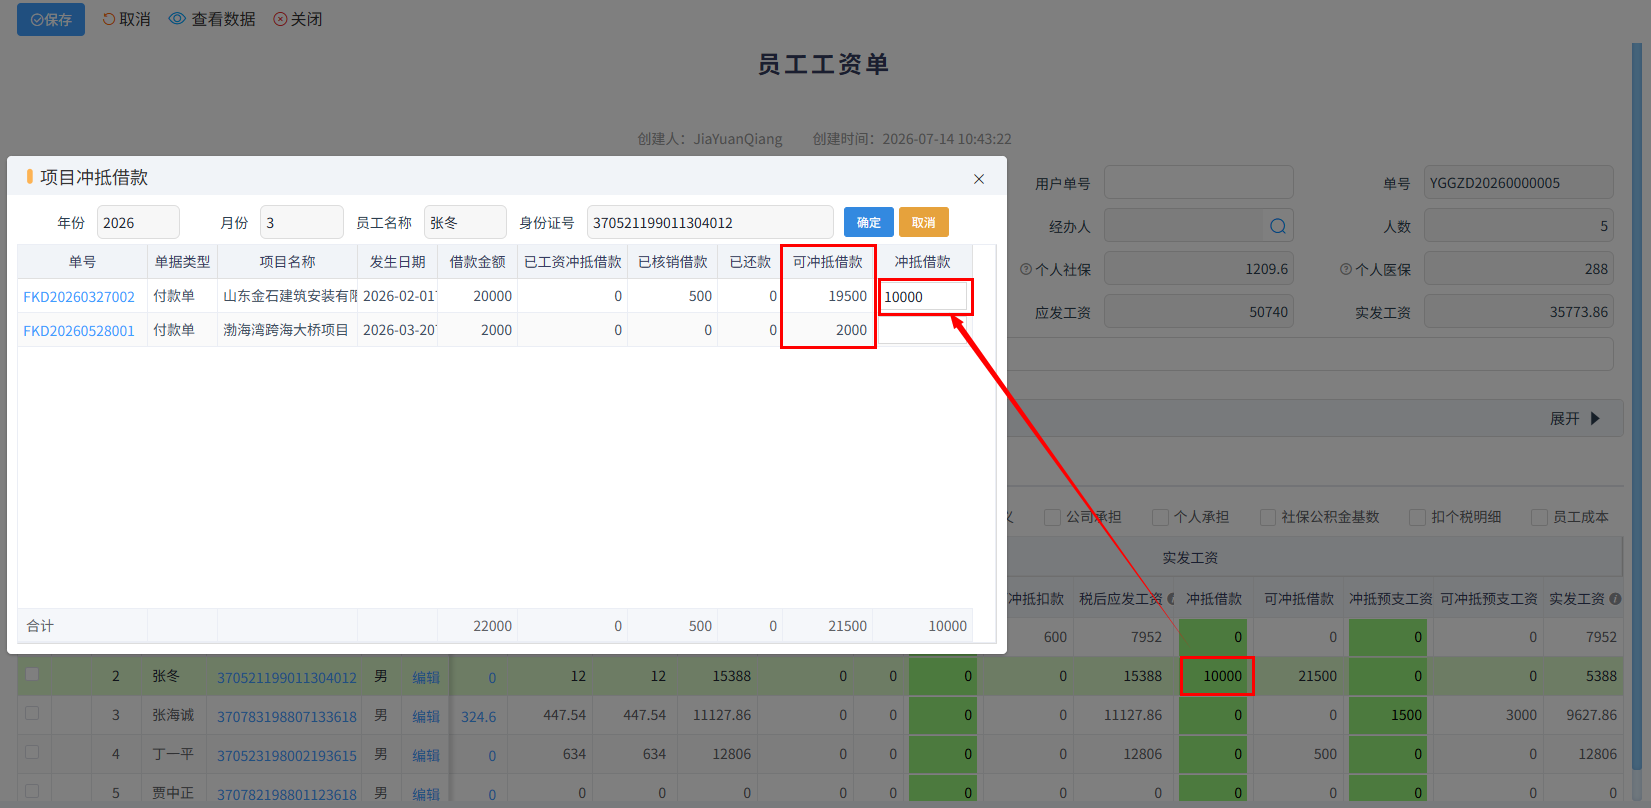Click the 可冲抵借款 column header in dialog
Viewport: 1651px width, 808px height.
coord(828,262)
